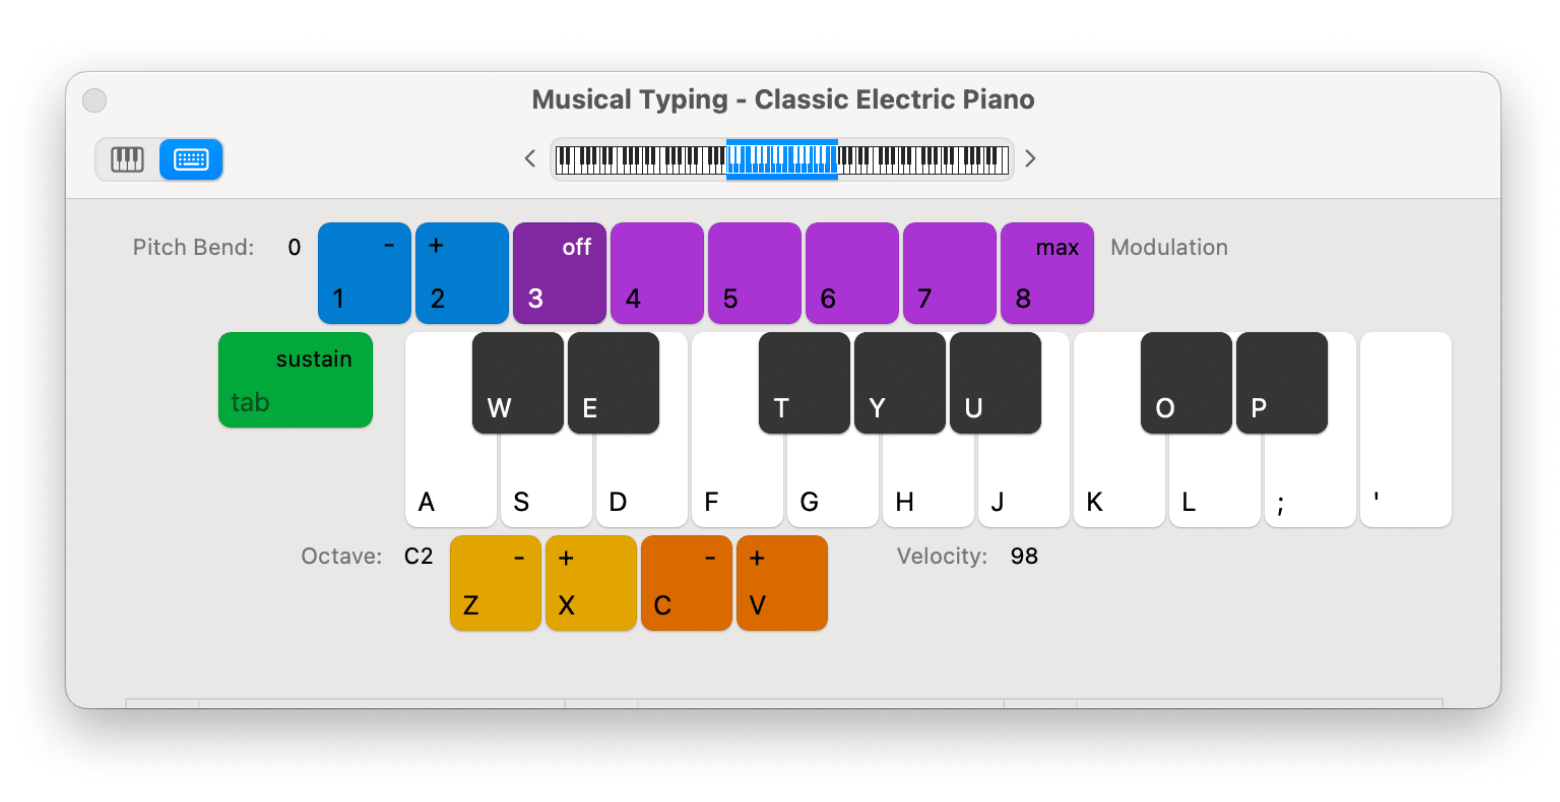The height and width of the screenshot is (802, 1560).
Task: Click the left arrow beside keyboard range
Action: (531, 159)
